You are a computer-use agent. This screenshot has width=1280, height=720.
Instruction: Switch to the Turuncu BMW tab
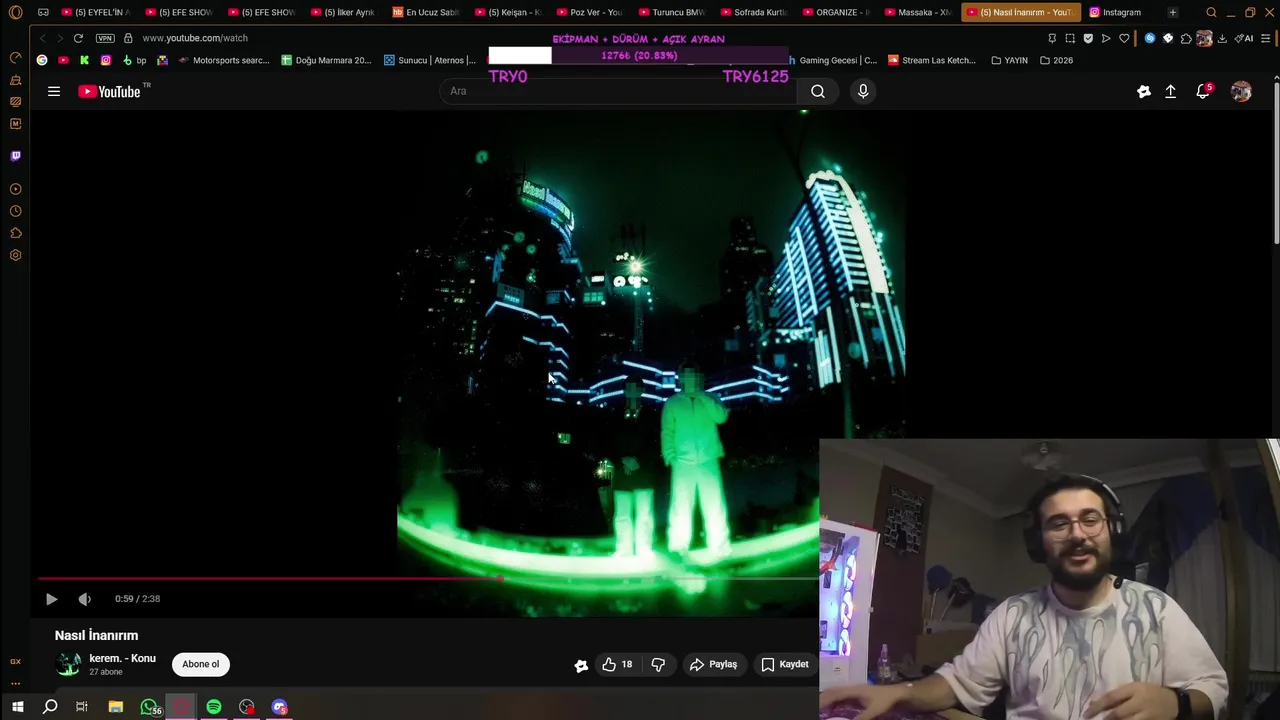coord(671,12)
